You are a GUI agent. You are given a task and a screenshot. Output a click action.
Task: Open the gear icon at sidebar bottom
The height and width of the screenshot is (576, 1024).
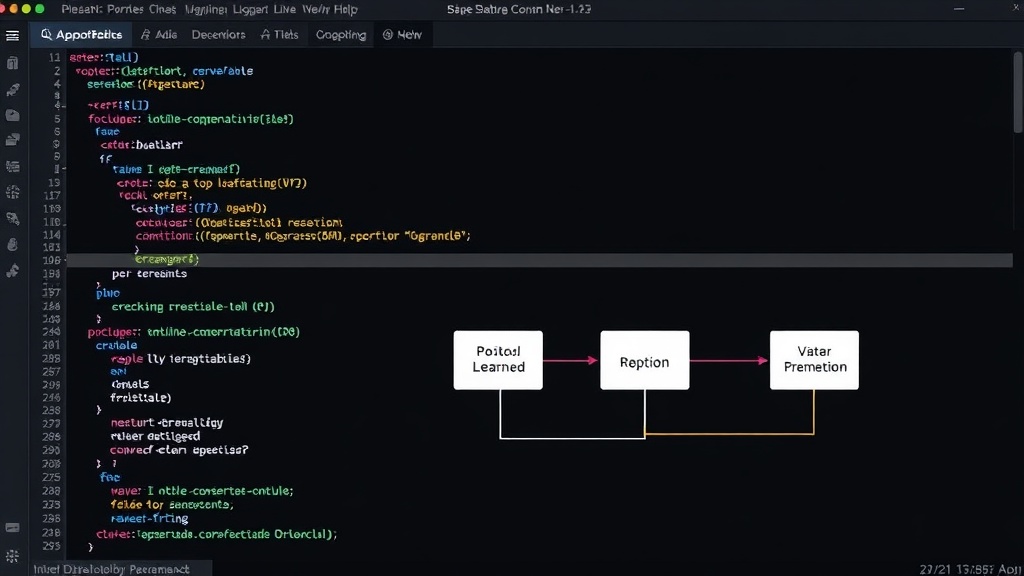tap(12, 556)
